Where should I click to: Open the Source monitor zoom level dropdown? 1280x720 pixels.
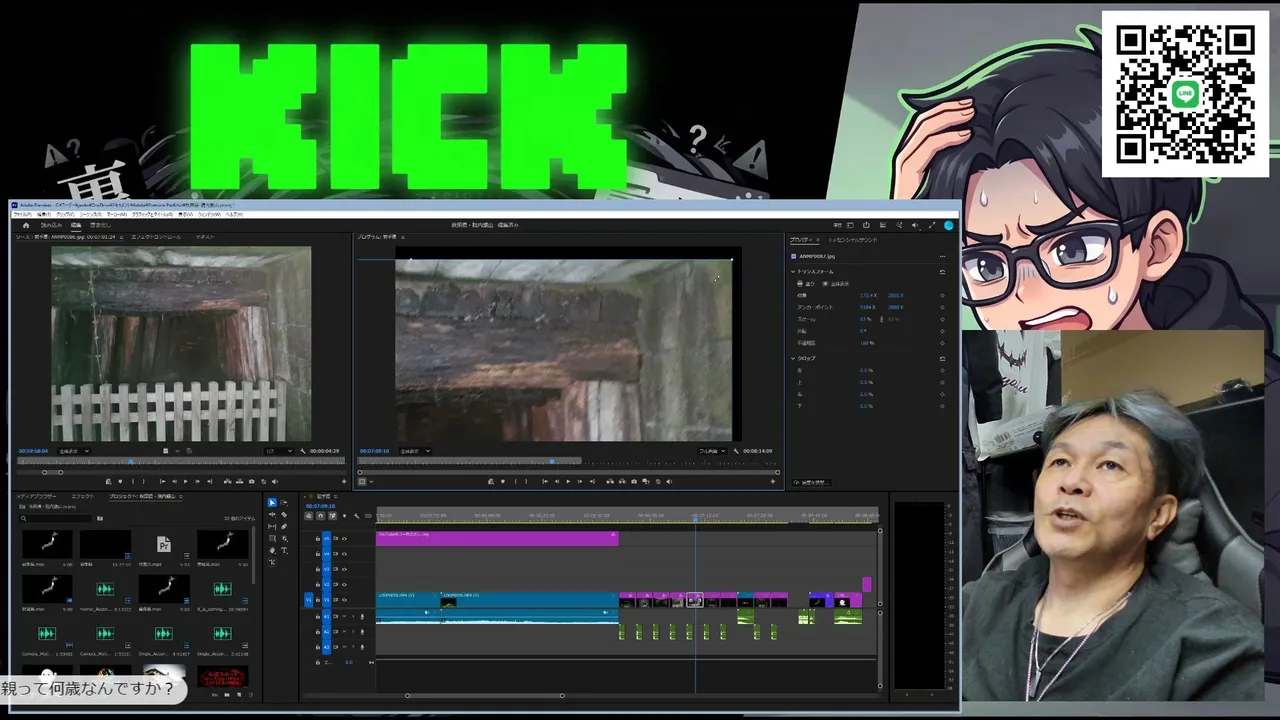point(73,451)
